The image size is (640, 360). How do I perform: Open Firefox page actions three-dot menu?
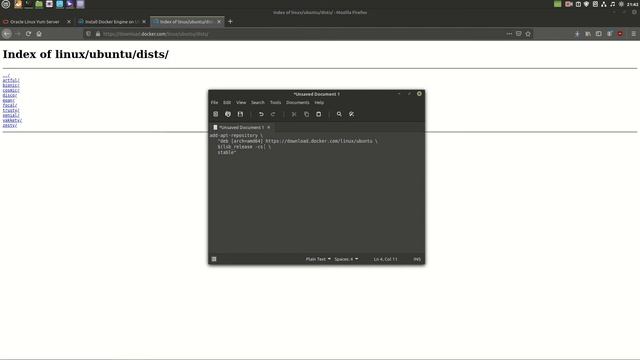coord(509,34)
